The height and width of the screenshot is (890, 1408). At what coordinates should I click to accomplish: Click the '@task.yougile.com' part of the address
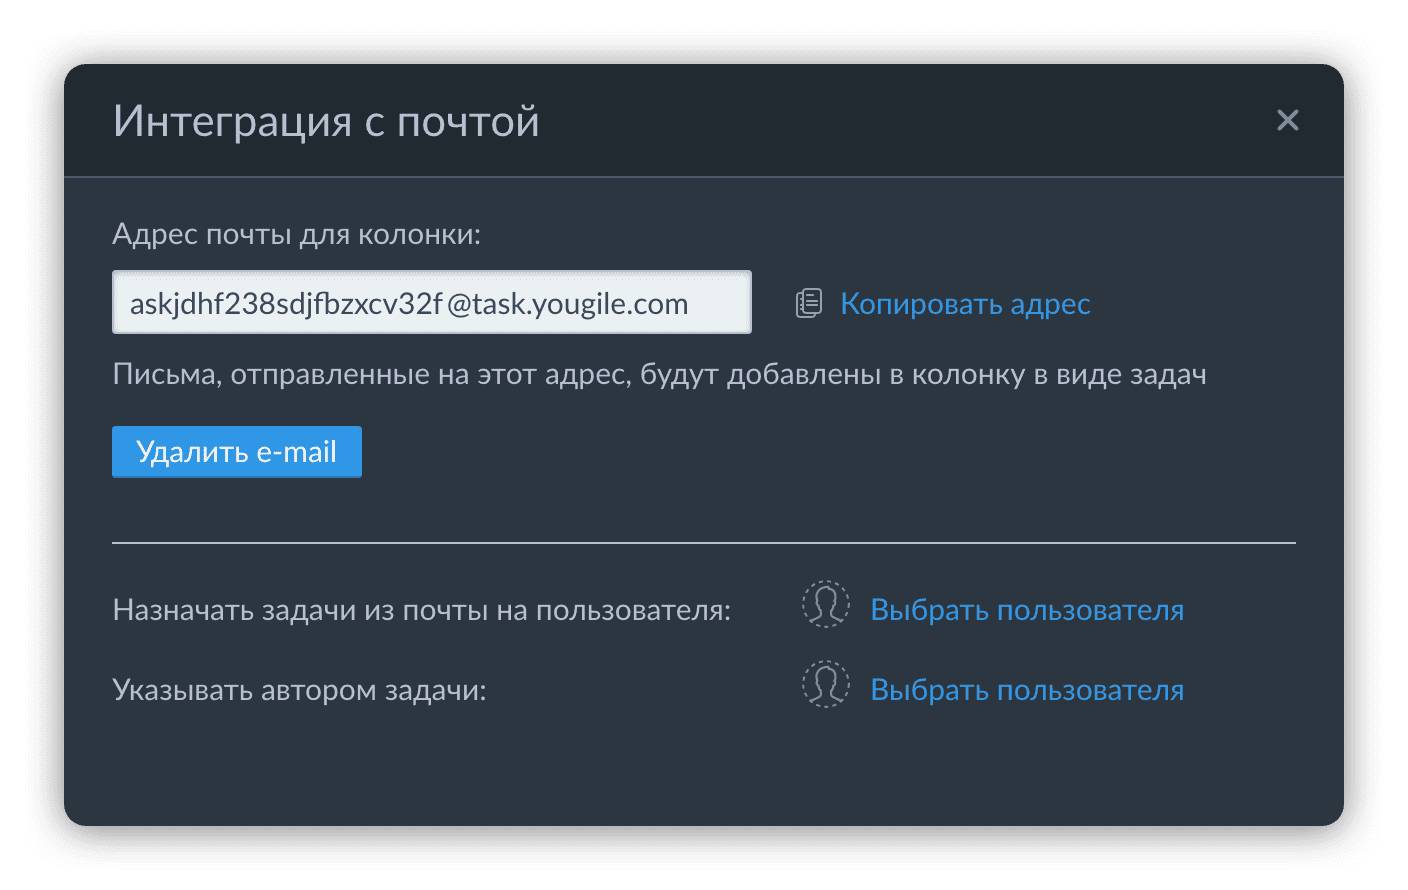point(567,304)
